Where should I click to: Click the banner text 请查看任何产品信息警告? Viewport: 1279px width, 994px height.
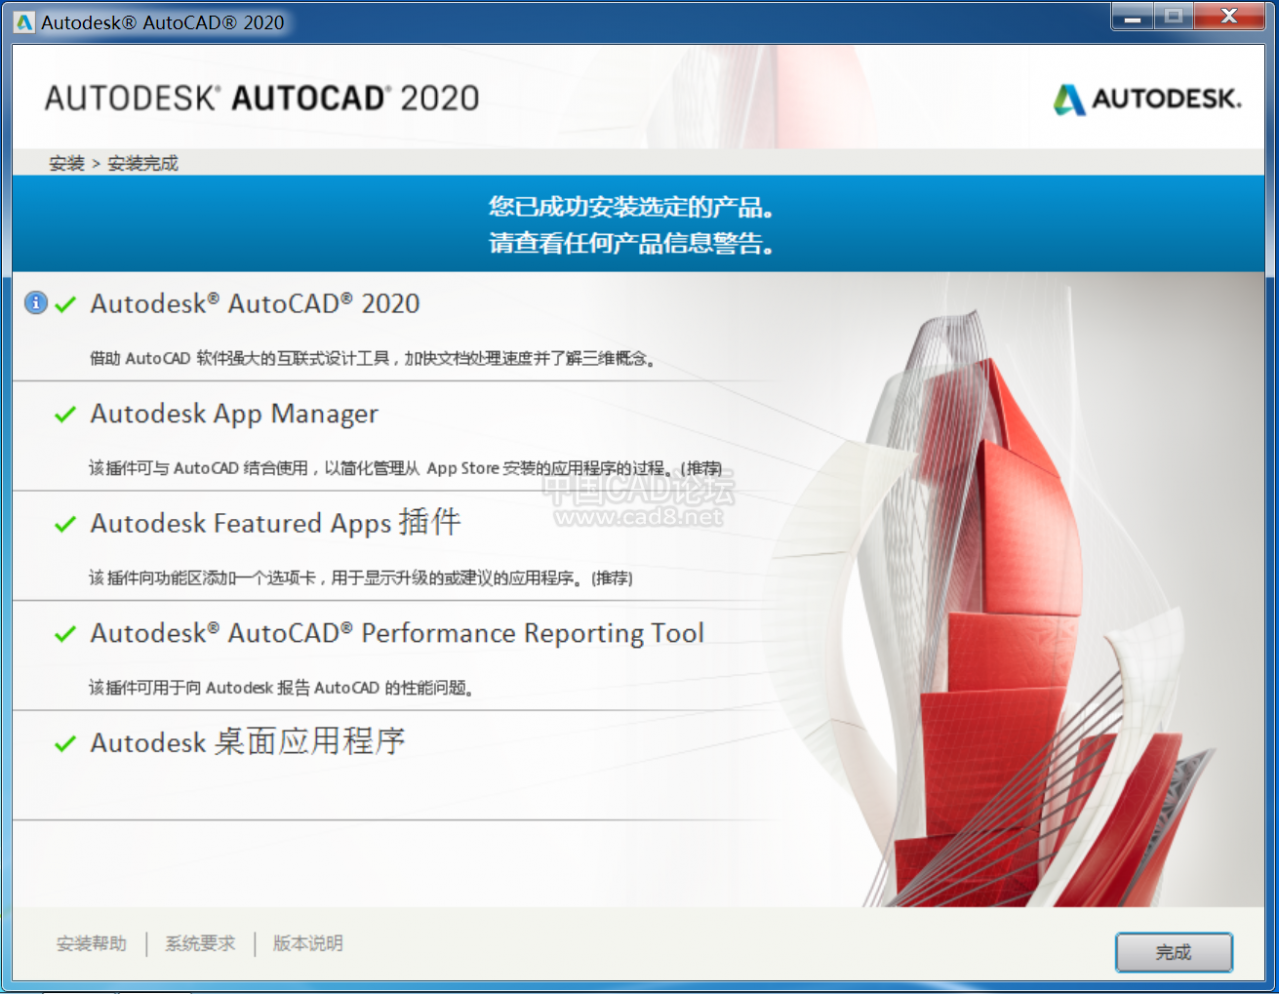(631, 243)
